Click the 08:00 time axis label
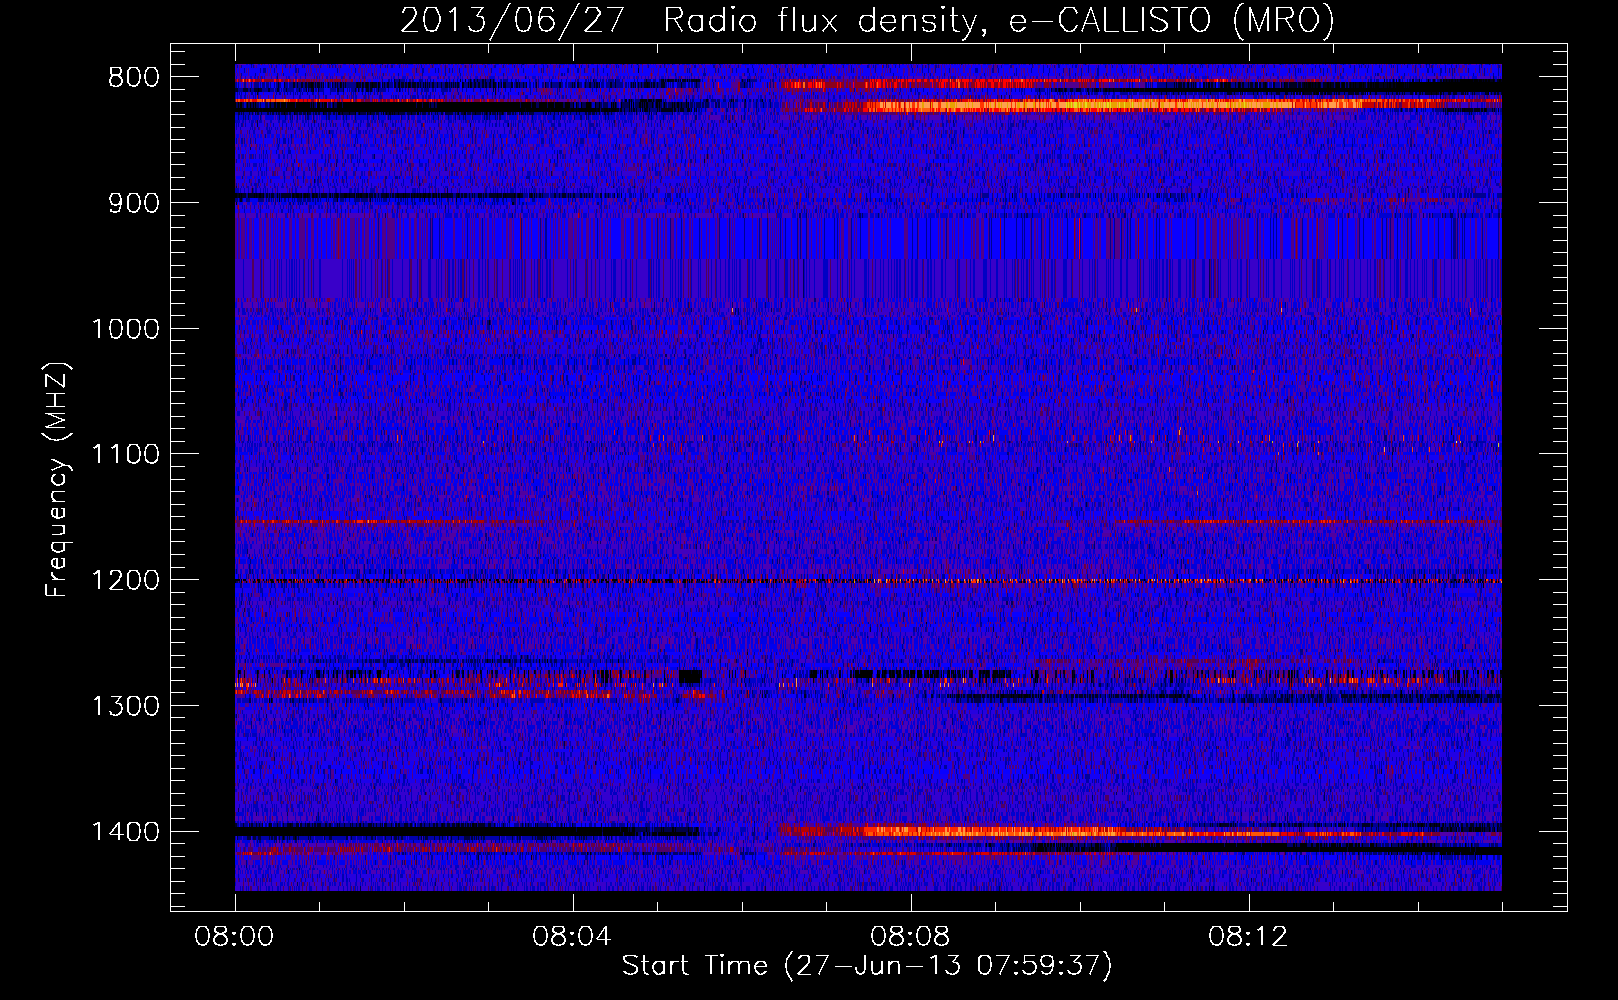1618x1000 pixels. [235, 937]
